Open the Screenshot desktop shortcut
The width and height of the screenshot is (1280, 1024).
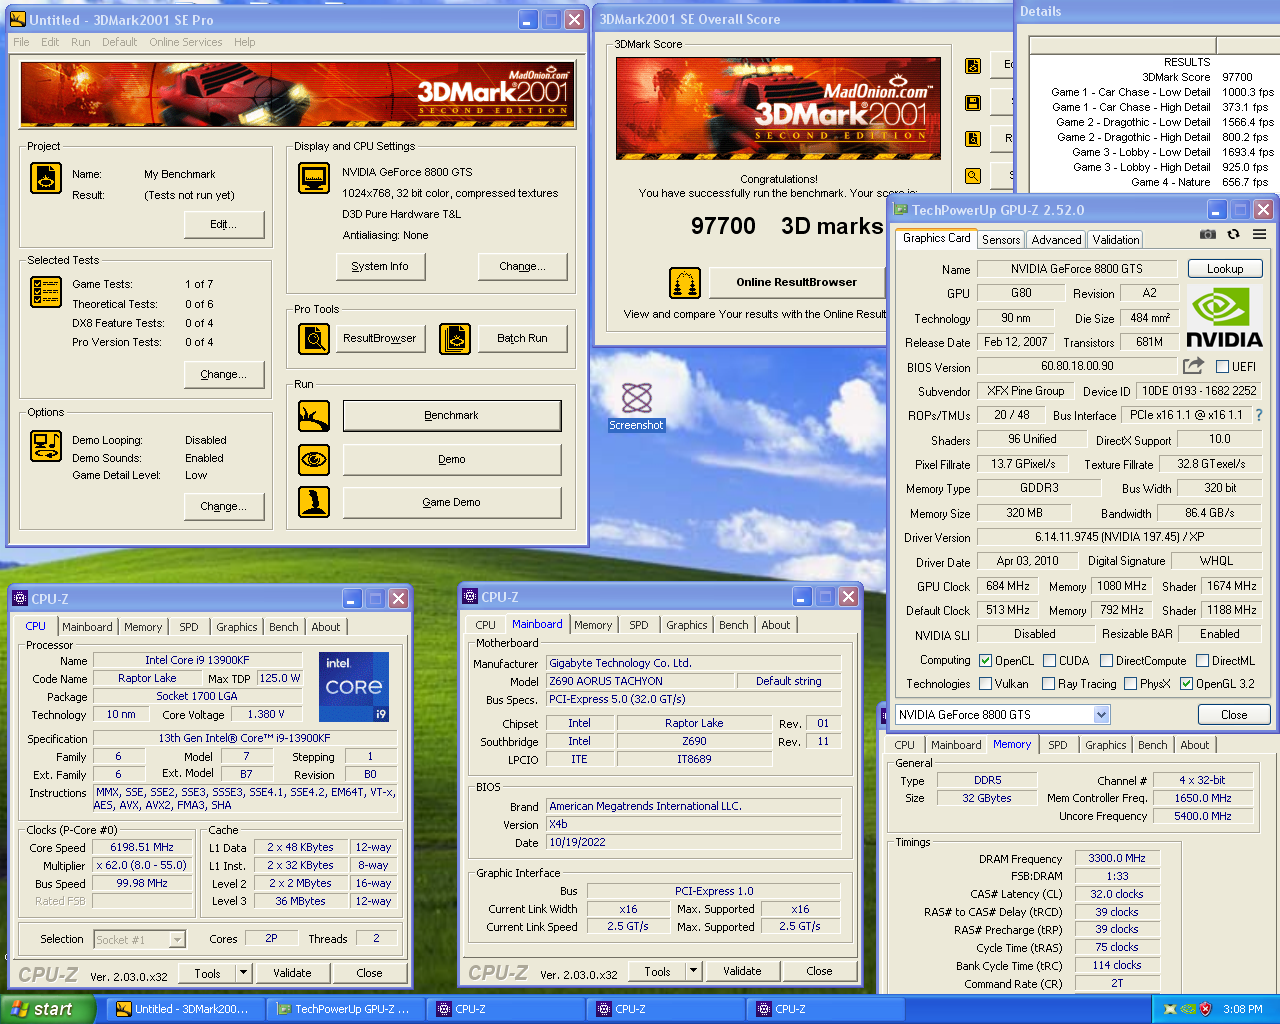(x=637, y=406)
